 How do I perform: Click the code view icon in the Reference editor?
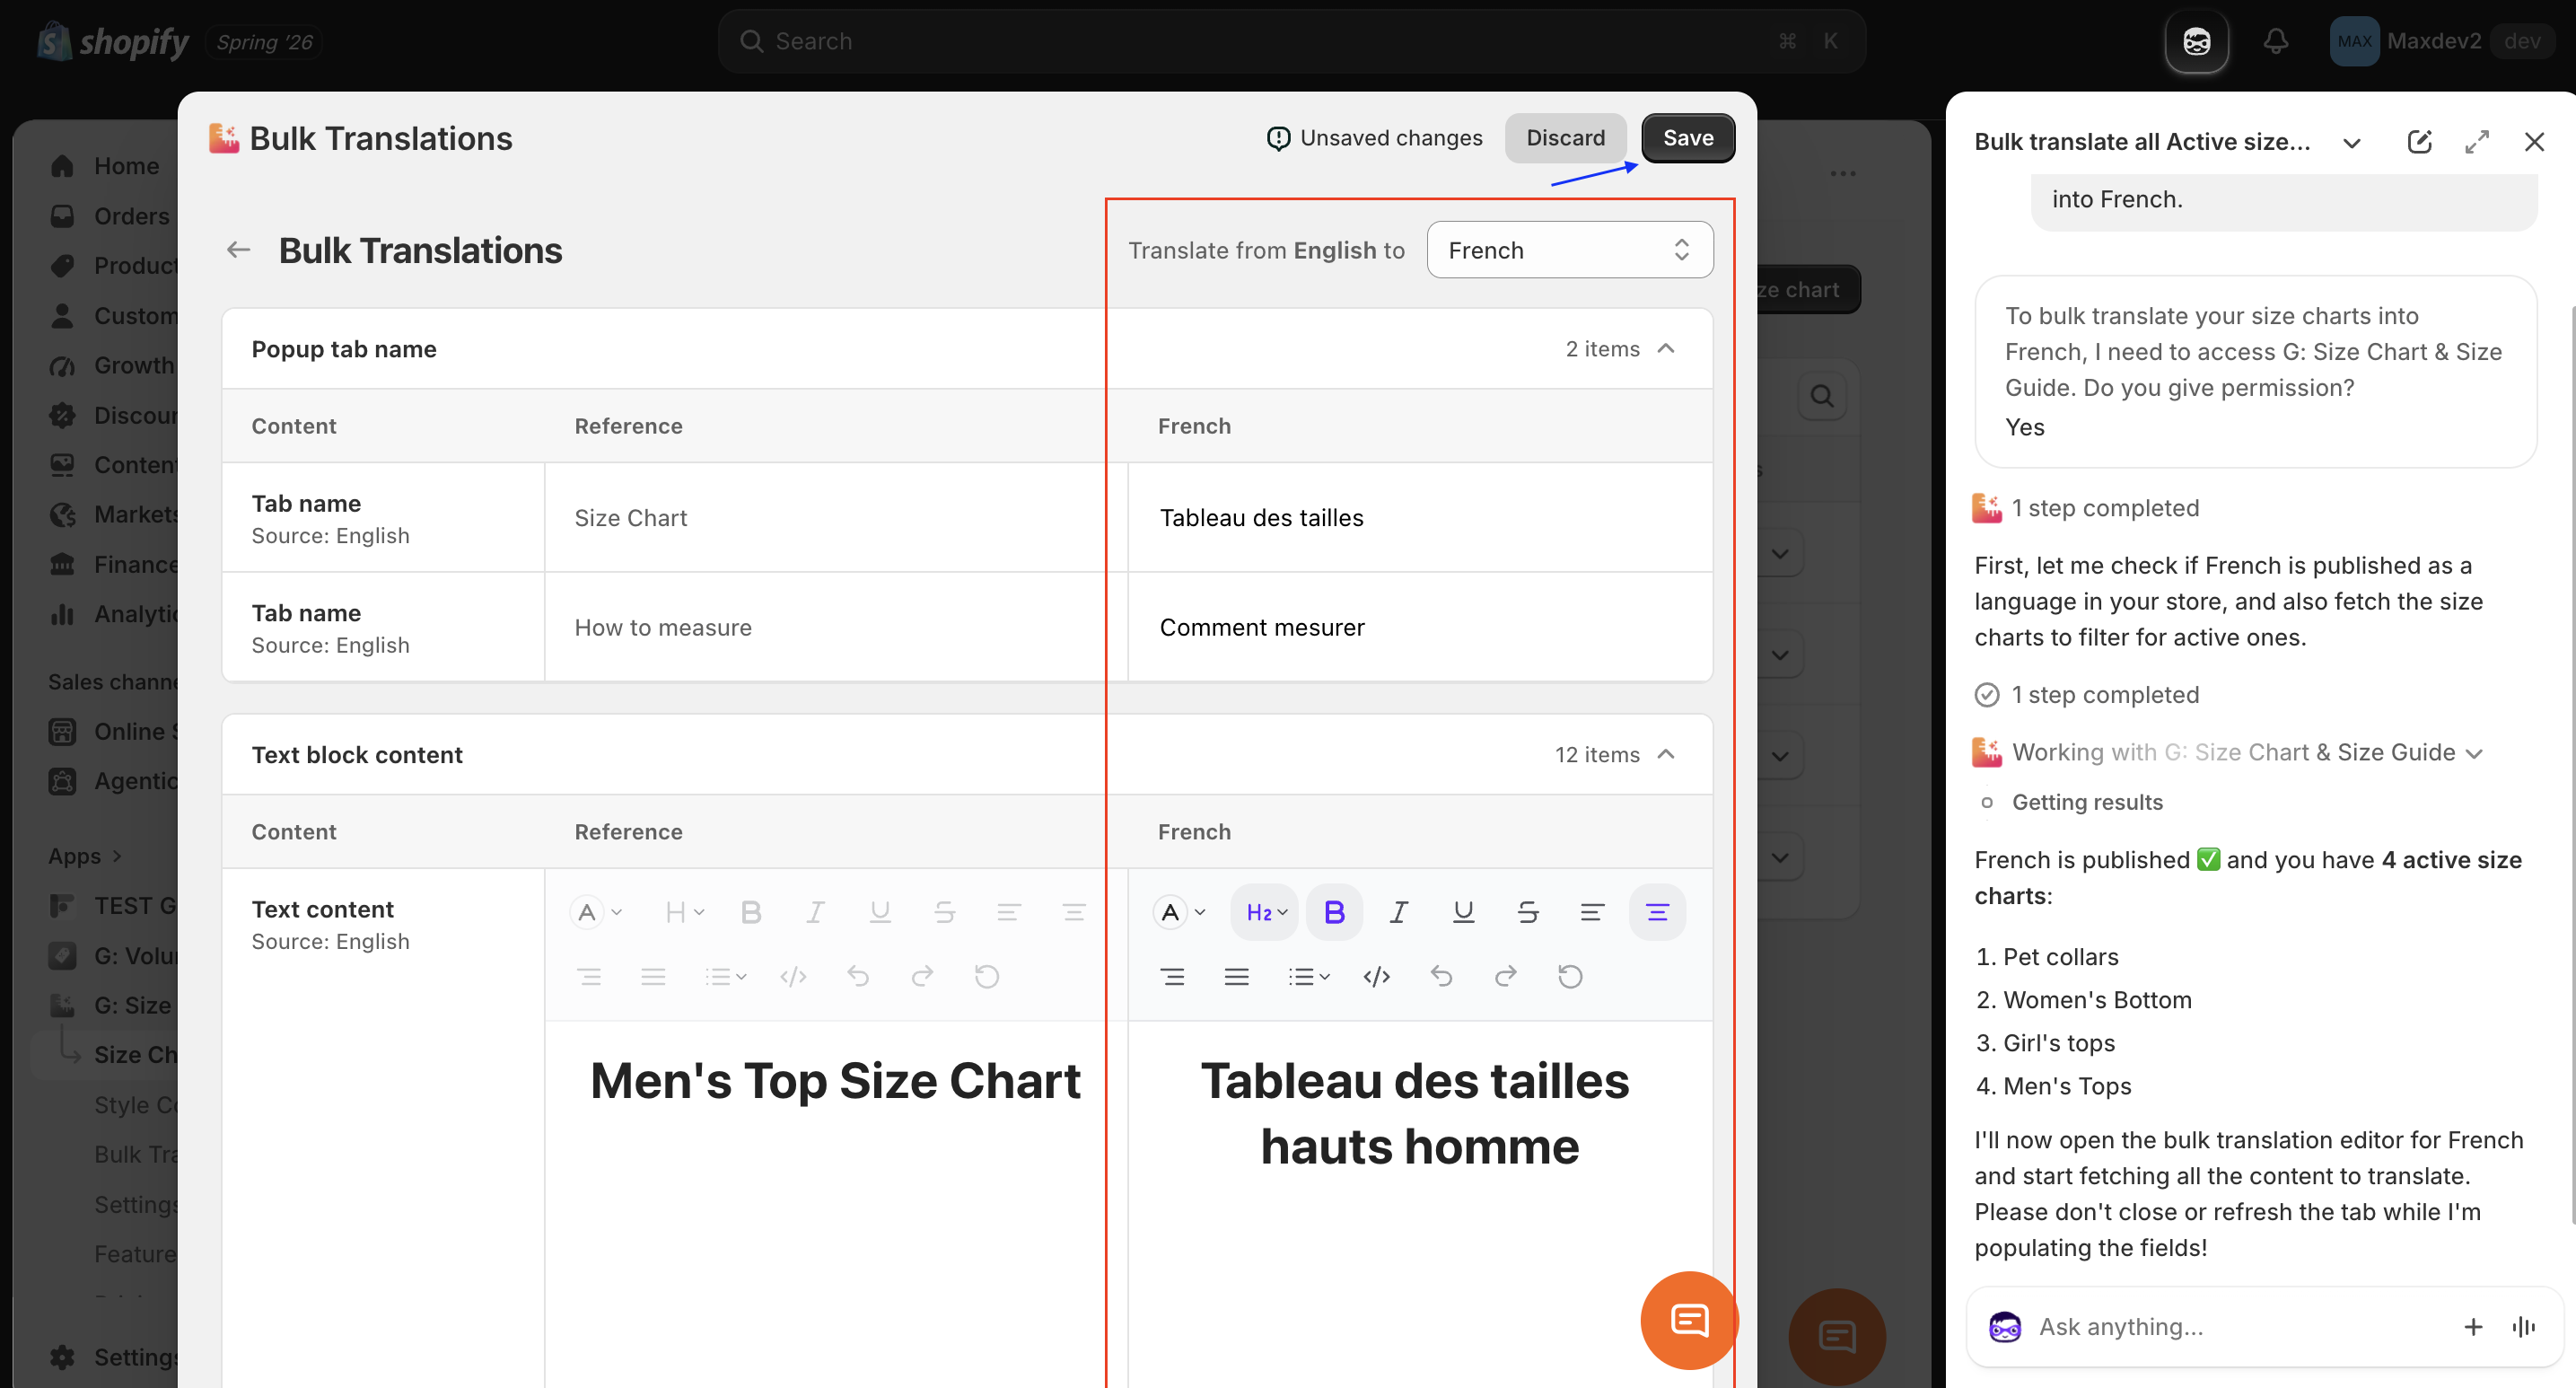[x=793, y=976]
